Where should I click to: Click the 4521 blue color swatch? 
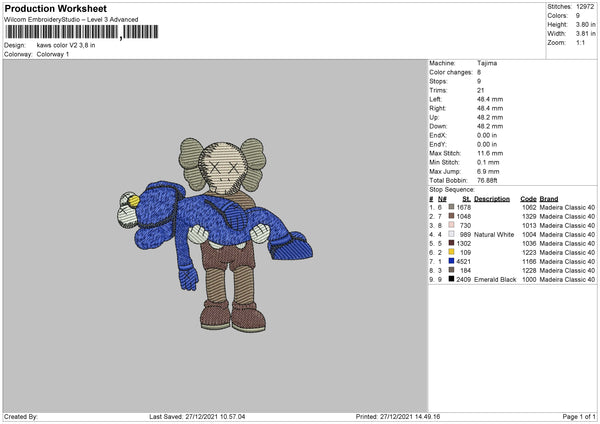pos(451,261)
